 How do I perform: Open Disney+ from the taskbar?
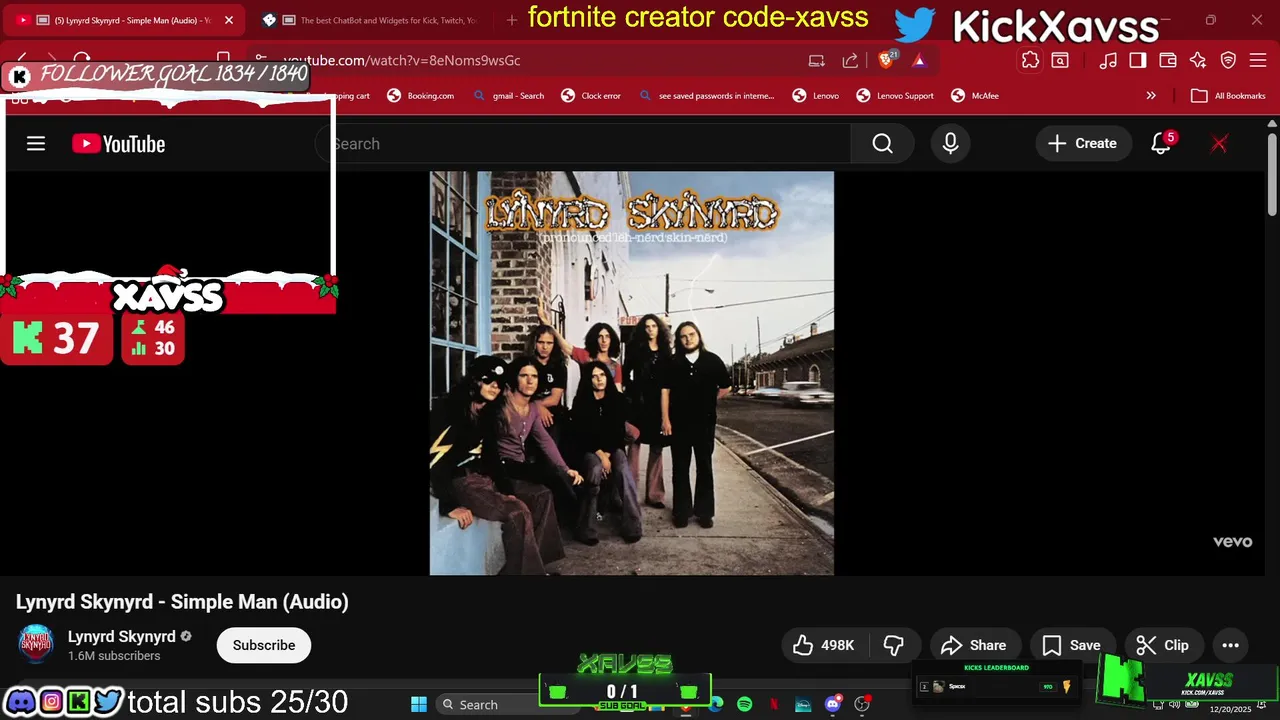803,704
